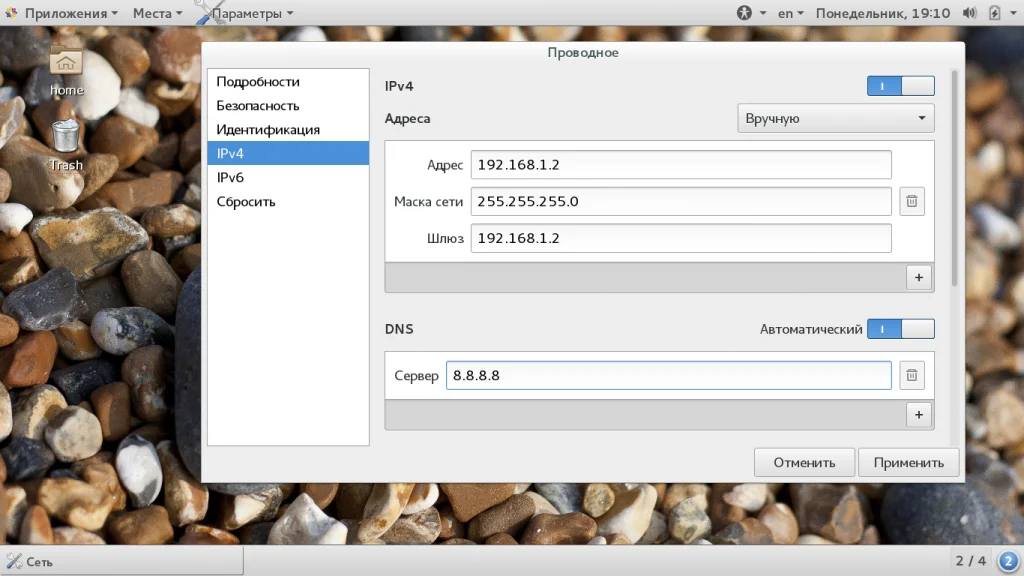The height and width of the screenshot is (576, 1024).
Task: Add new DNS server with plus button
Action: click(x=918, y=414)
